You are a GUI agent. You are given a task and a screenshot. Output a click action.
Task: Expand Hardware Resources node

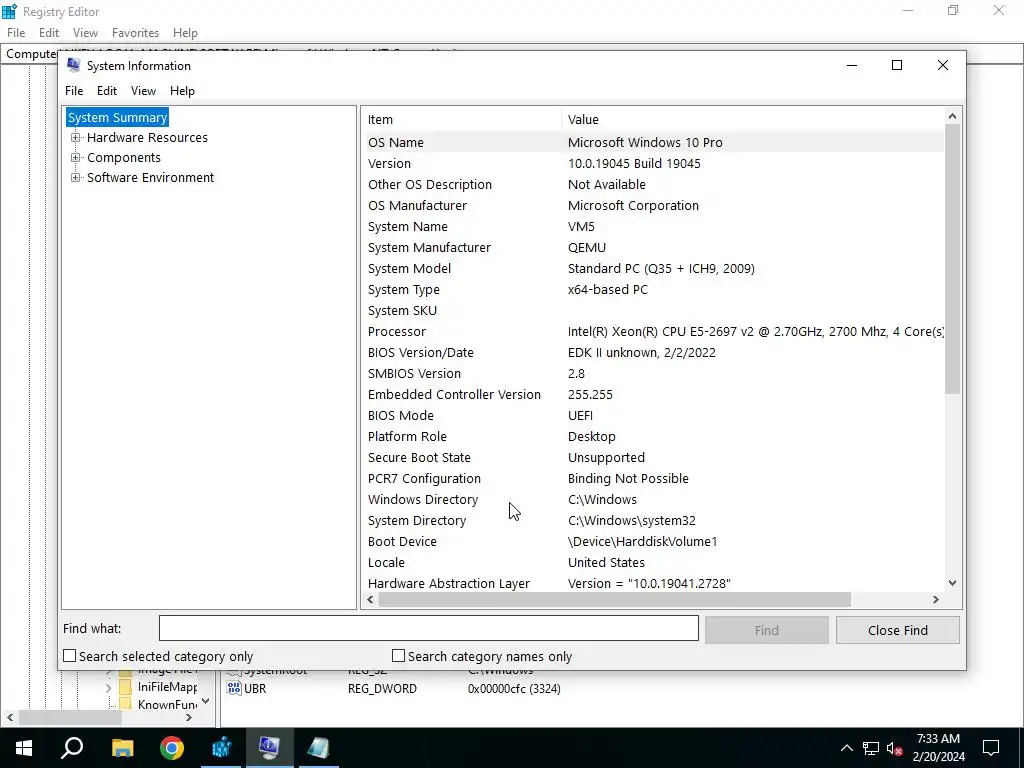(76, 138)
